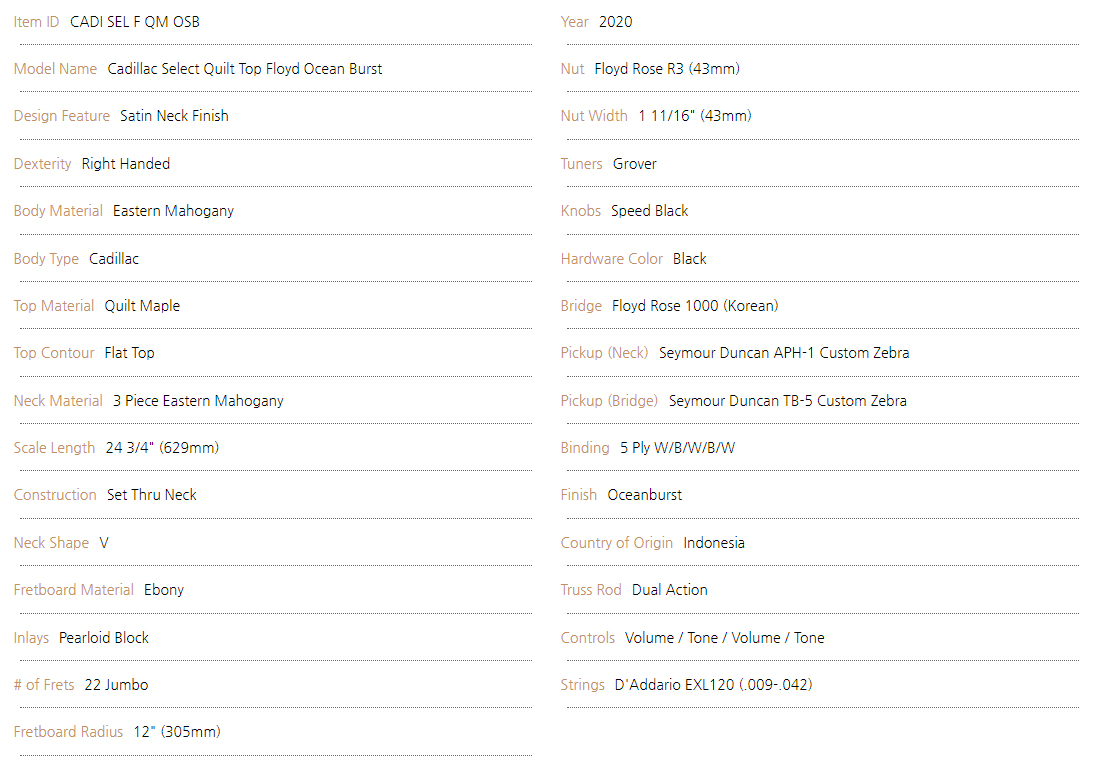Image resolution: width=1106 pixels, height=777 pixels.
Task: Click the Pearloid Block inlays value
Action: coord(104,638)
